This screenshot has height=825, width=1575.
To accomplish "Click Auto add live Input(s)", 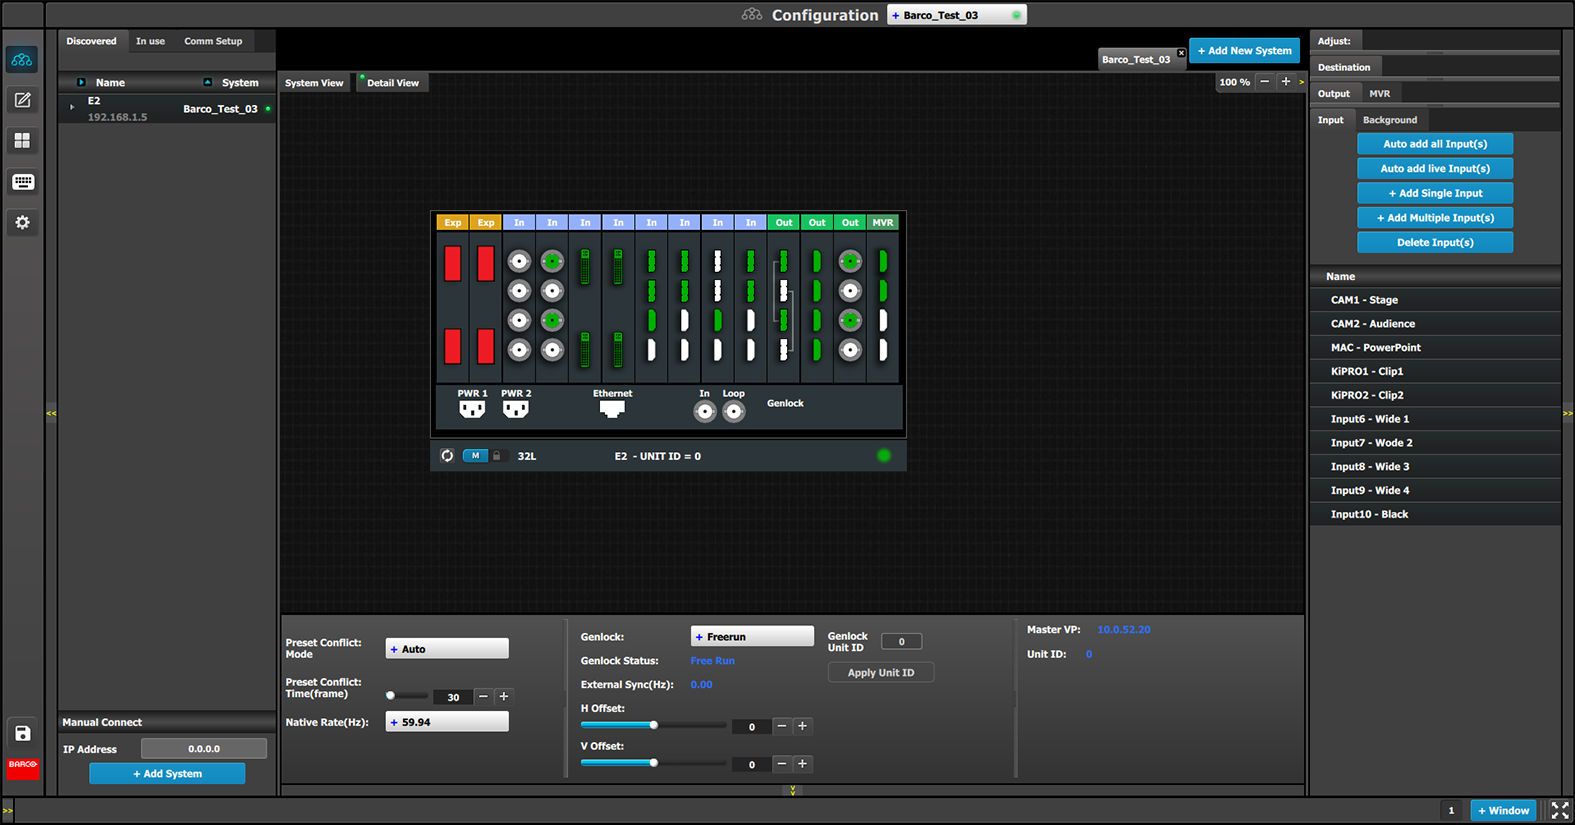I will click(x=1435, y=169).
